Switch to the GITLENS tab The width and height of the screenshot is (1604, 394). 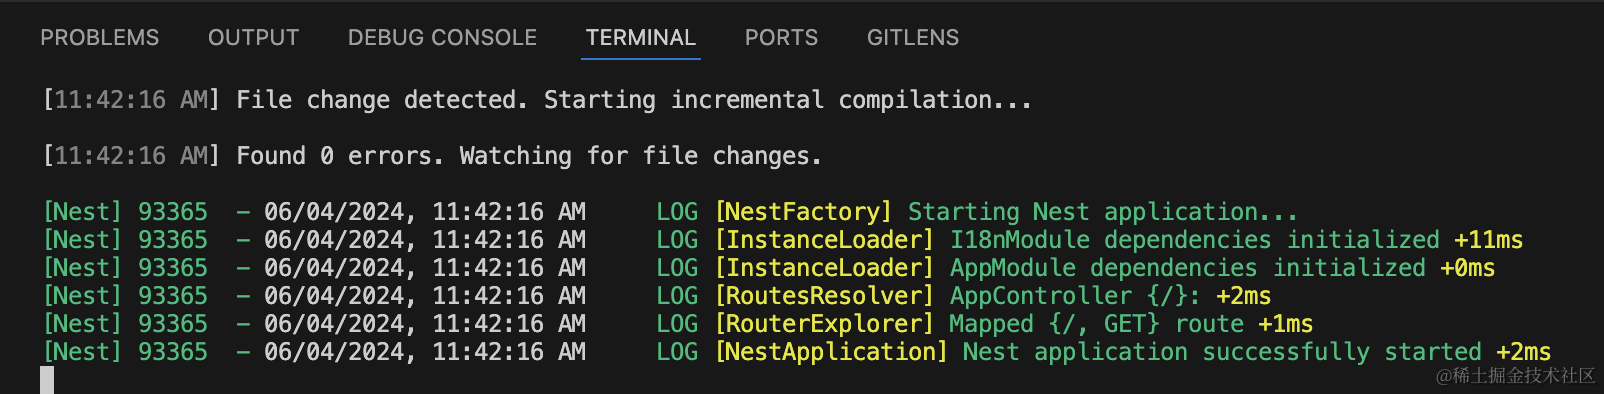coord(912,38)
